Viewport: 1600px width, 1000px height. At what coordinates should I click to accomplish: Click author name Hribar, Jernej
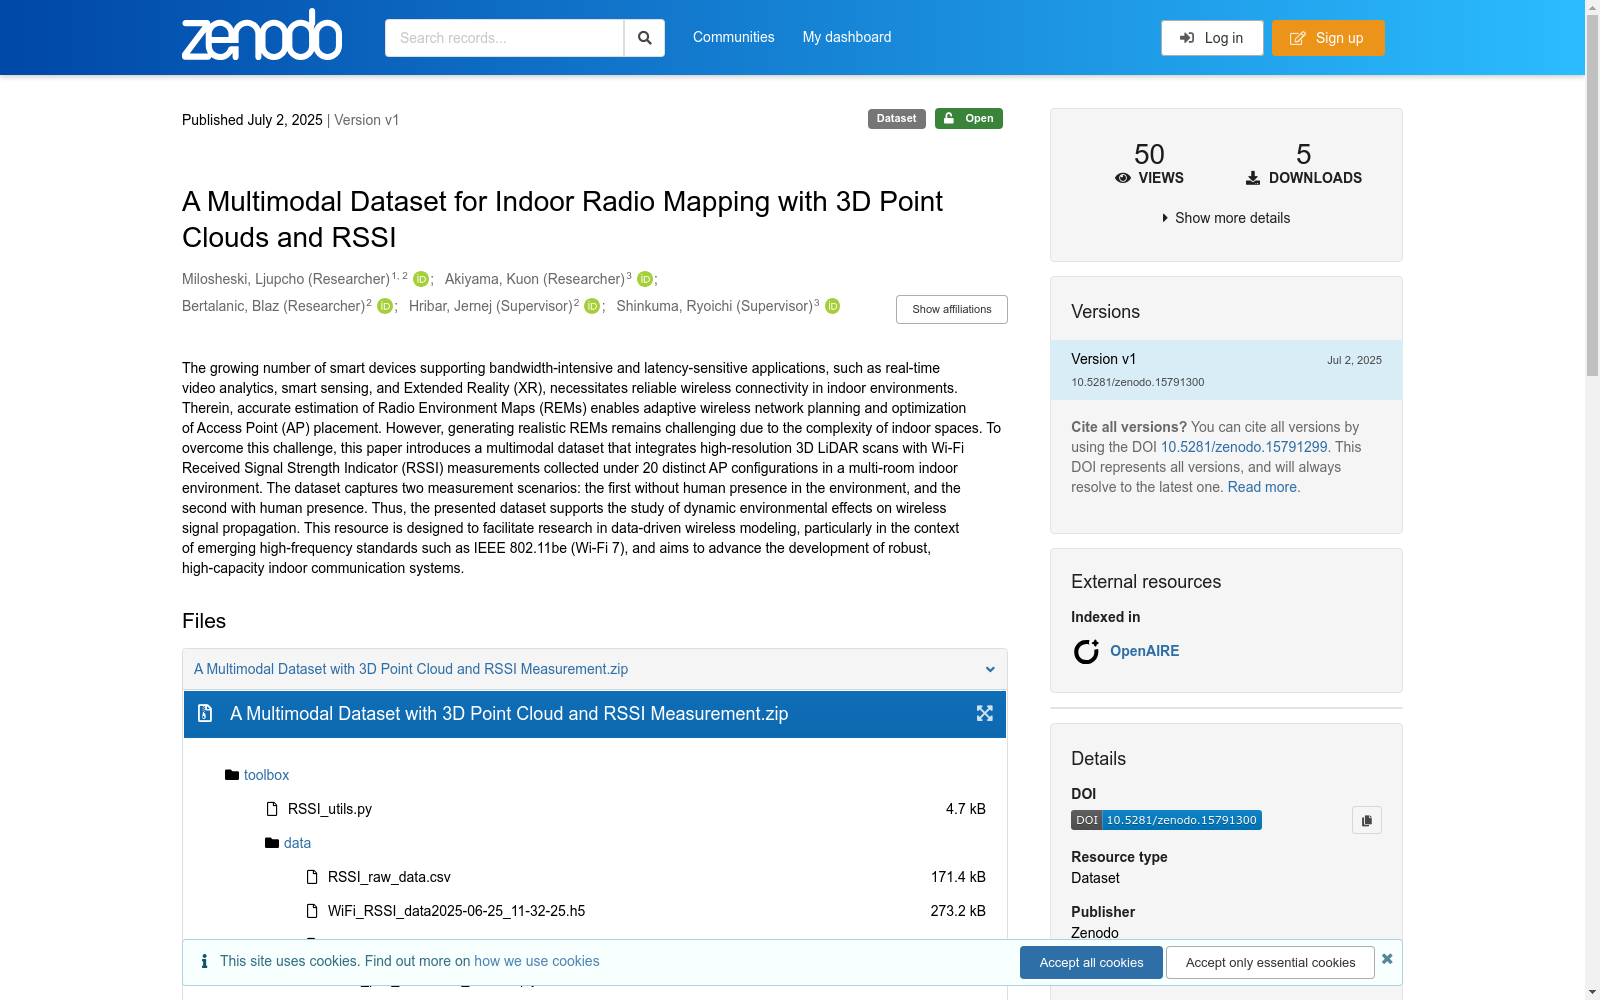click(x=491, y=306)
